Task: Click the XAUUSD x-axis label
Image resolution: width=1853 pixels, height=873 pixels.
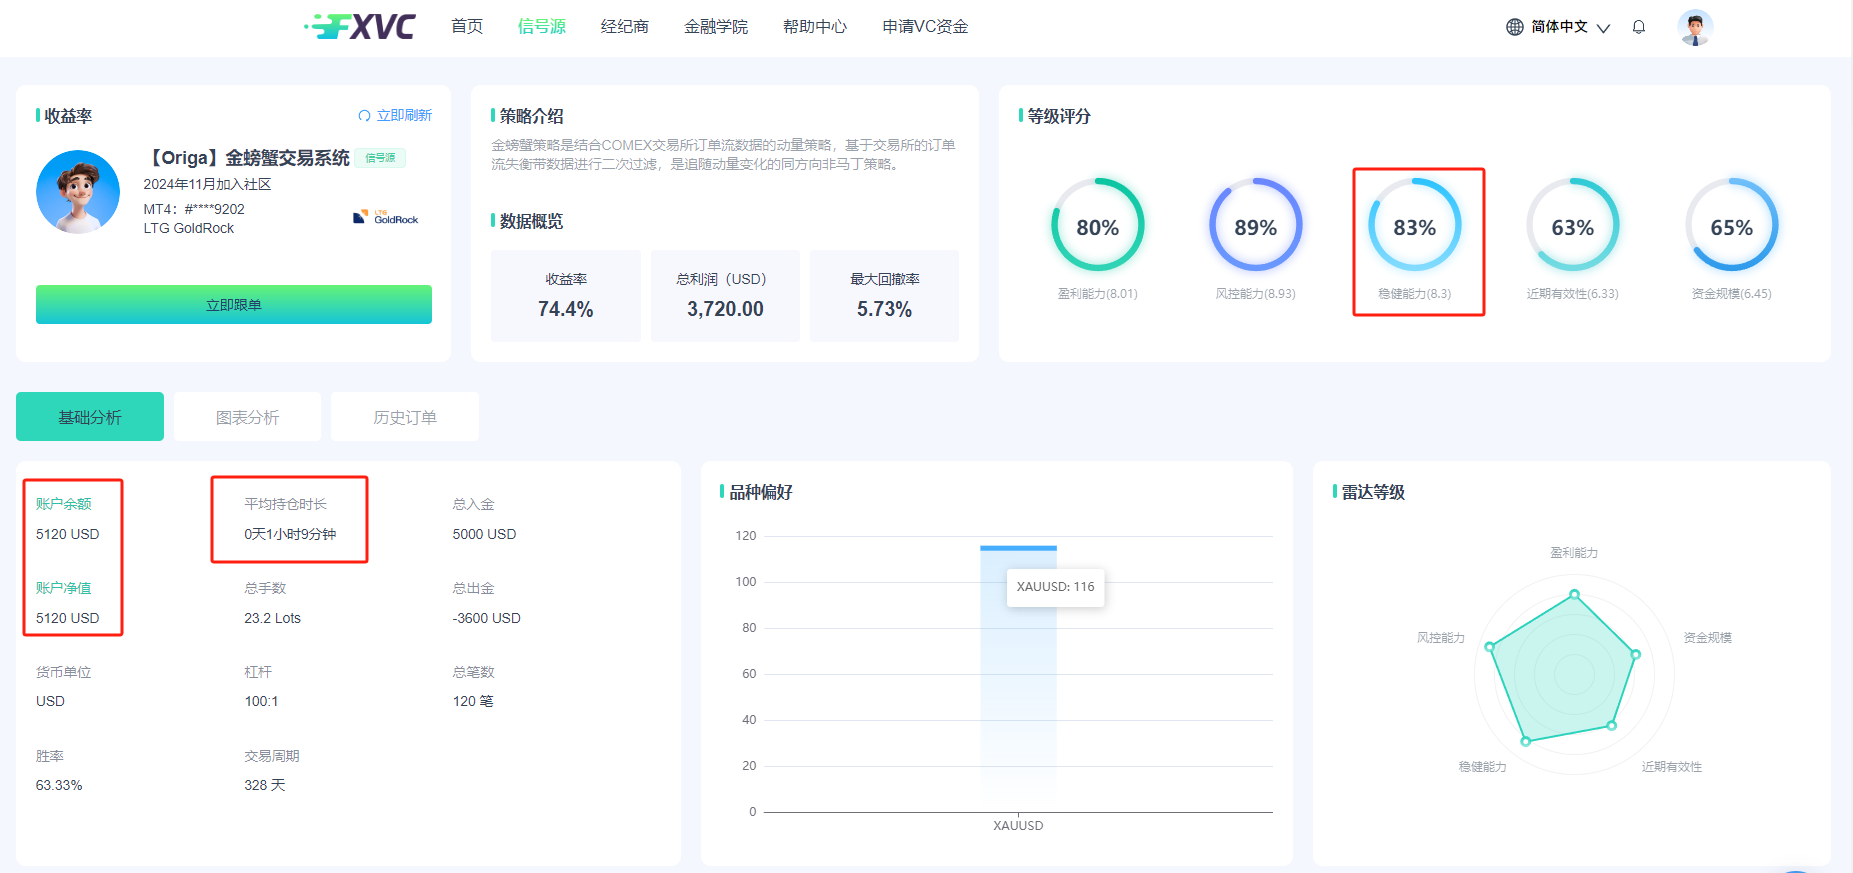Action: pyautogui.click(x=1018, y=826)
